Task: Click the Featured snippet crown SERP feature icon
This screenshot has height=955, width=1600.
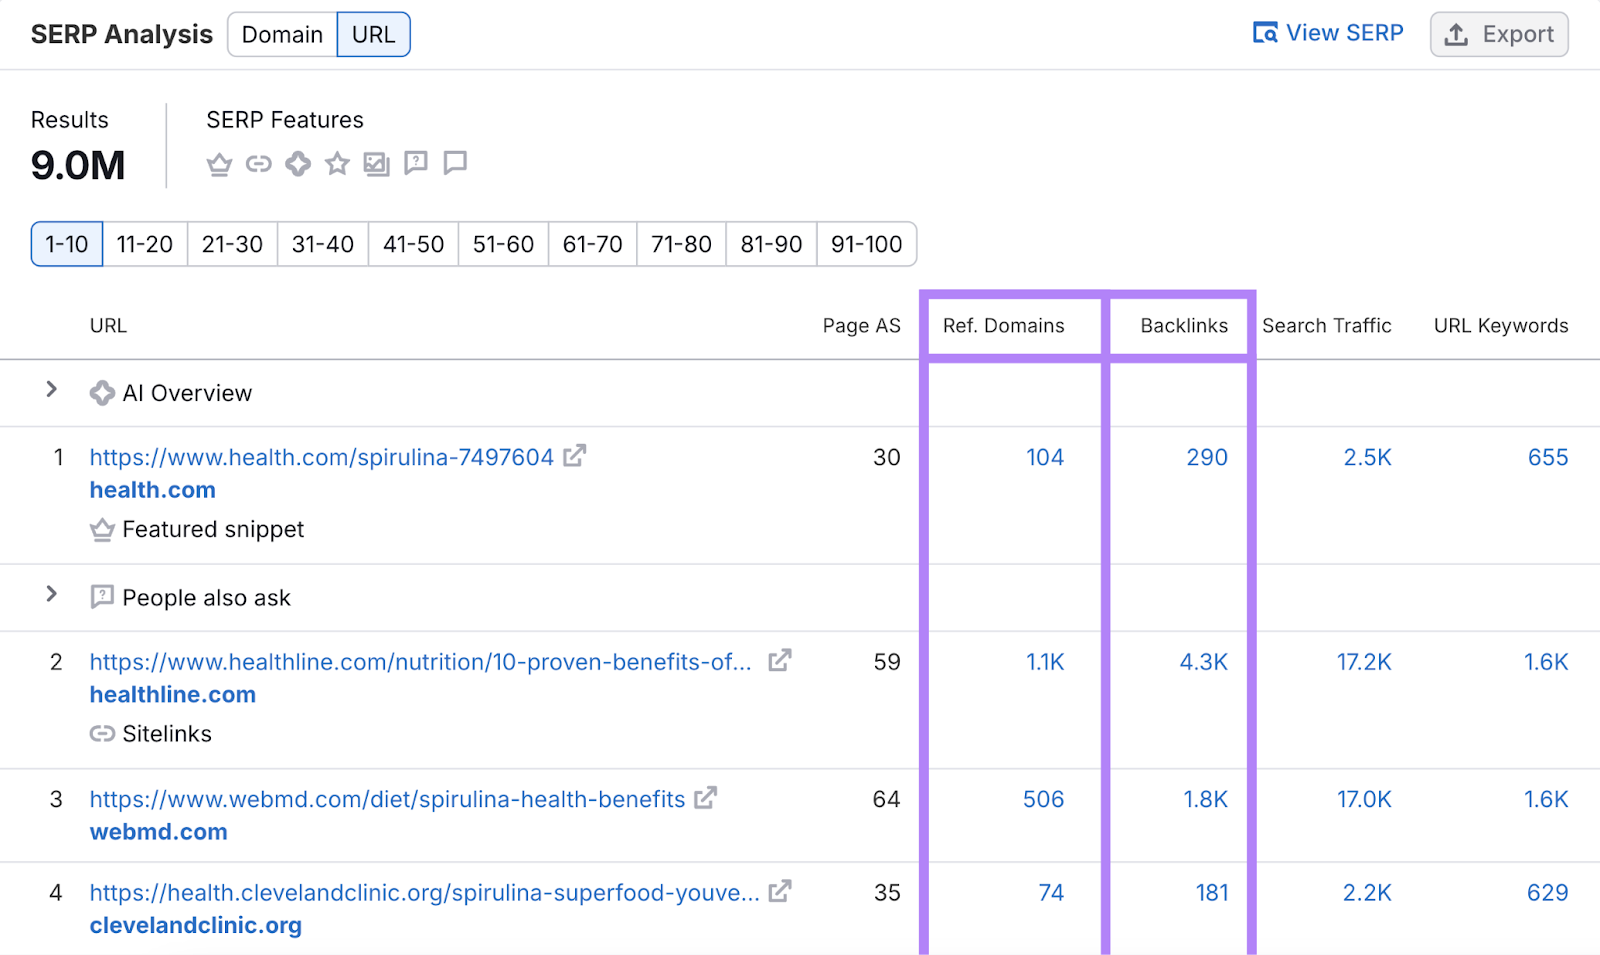Action: (219, 163)
